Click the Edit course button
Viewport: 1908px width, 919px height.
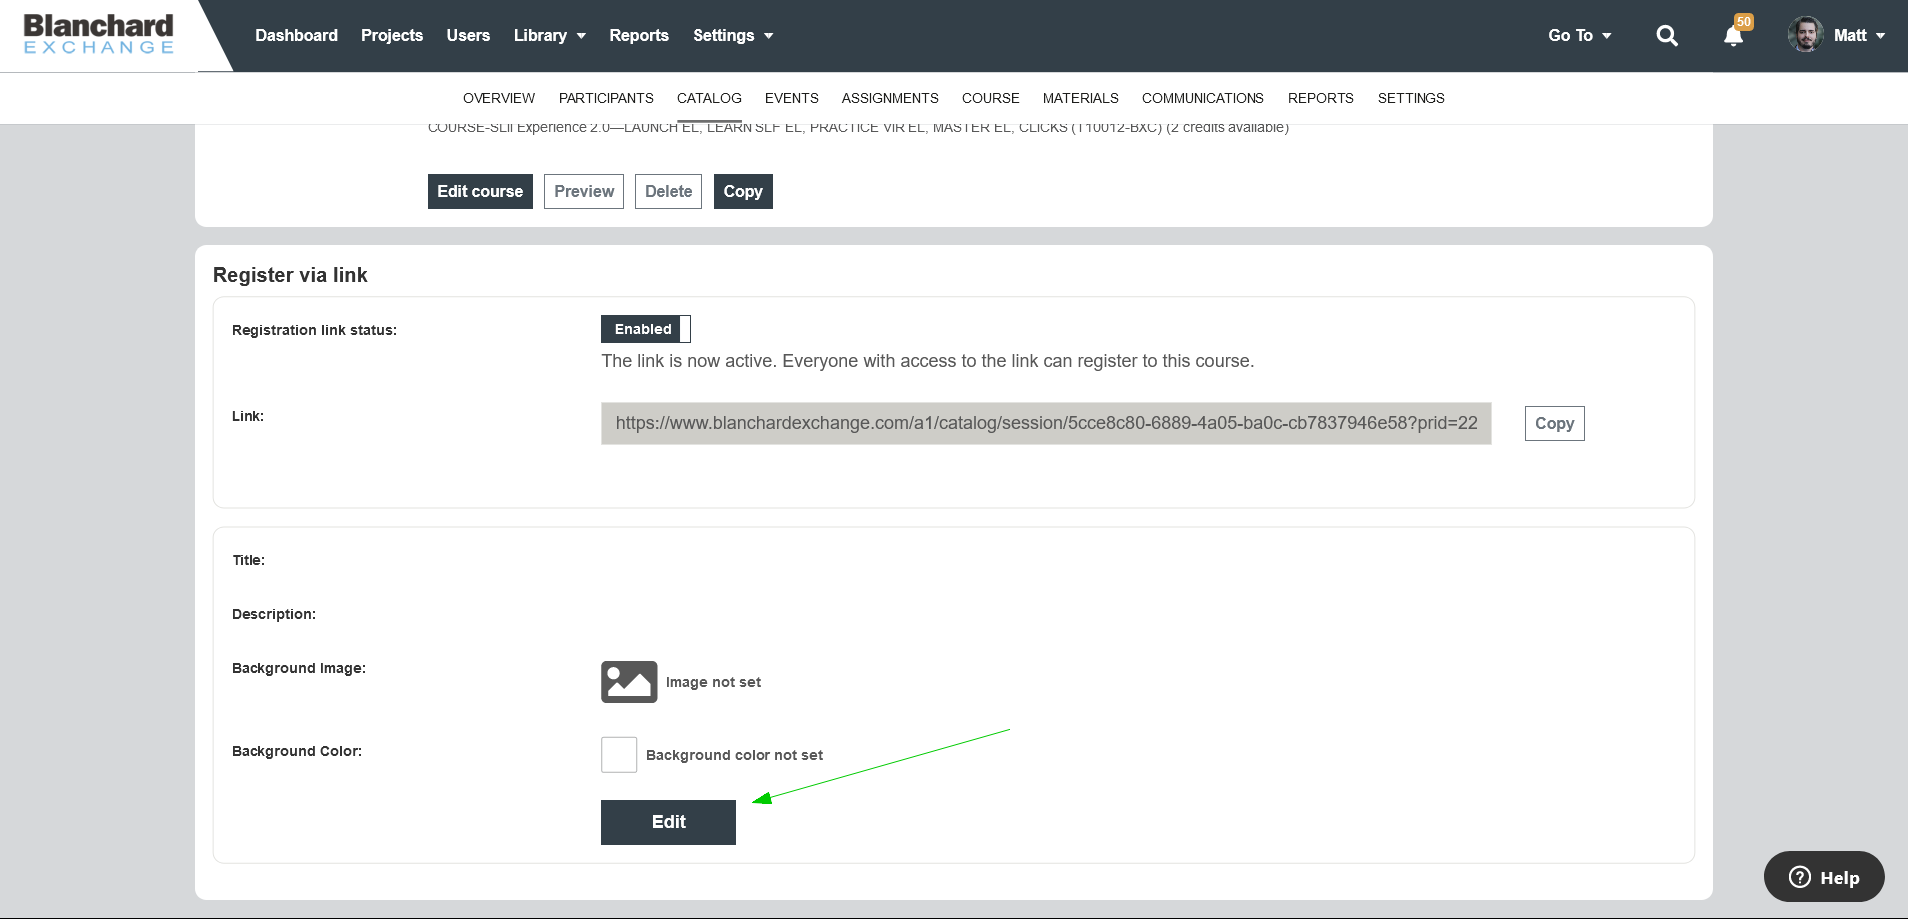click(x=480, y=191)
